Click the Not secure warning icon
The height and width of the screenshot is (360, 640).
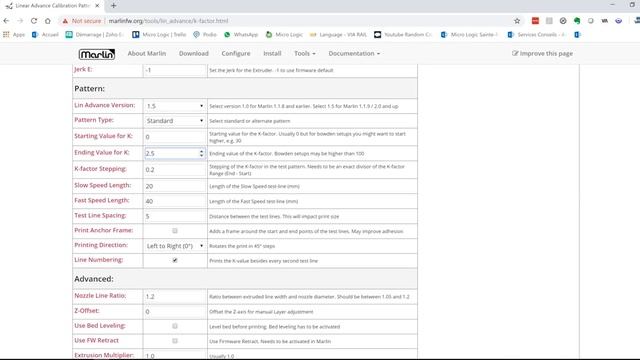pos(65,21)
